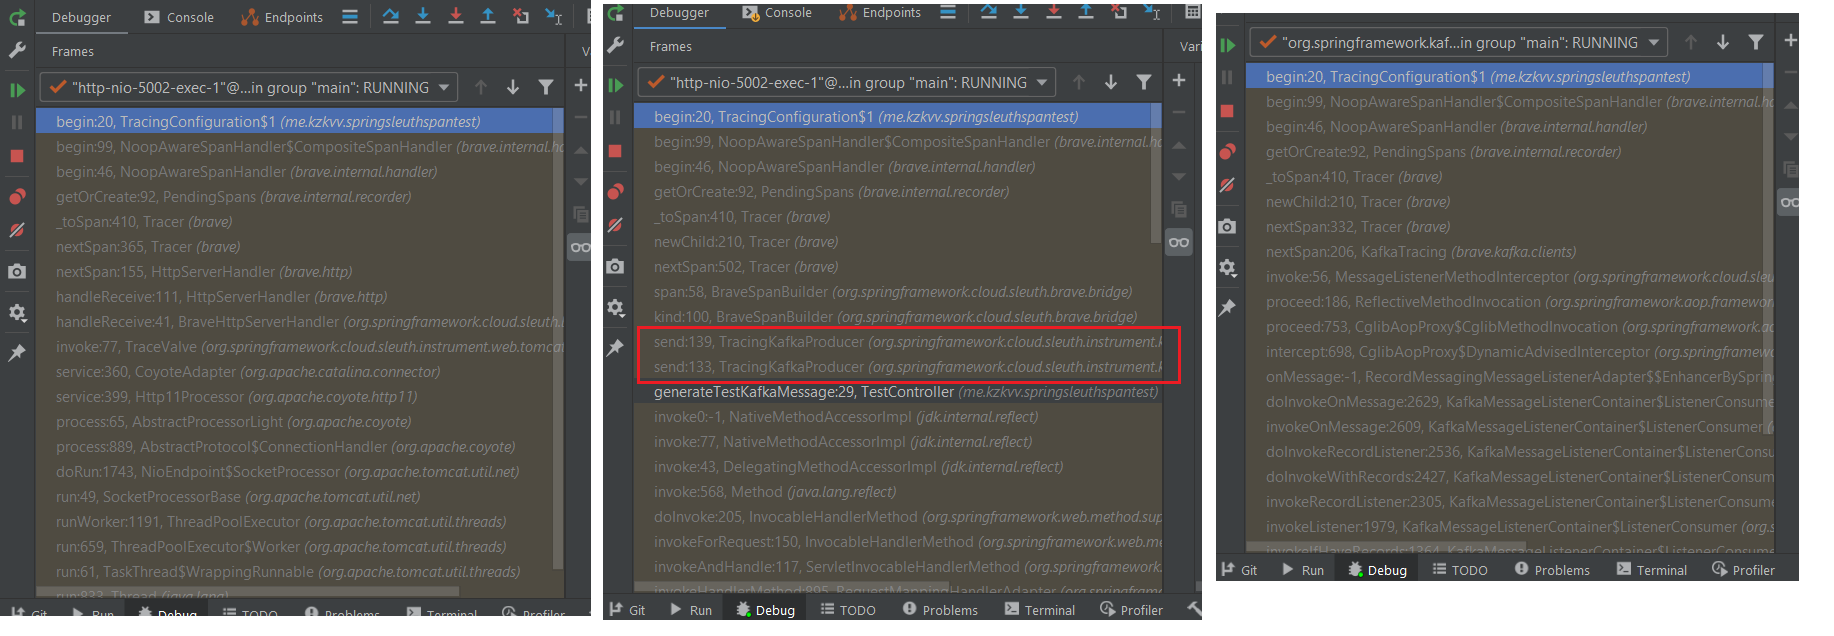
Task: Toggle library frames filter in left panel
Action: tap(546, 87)
